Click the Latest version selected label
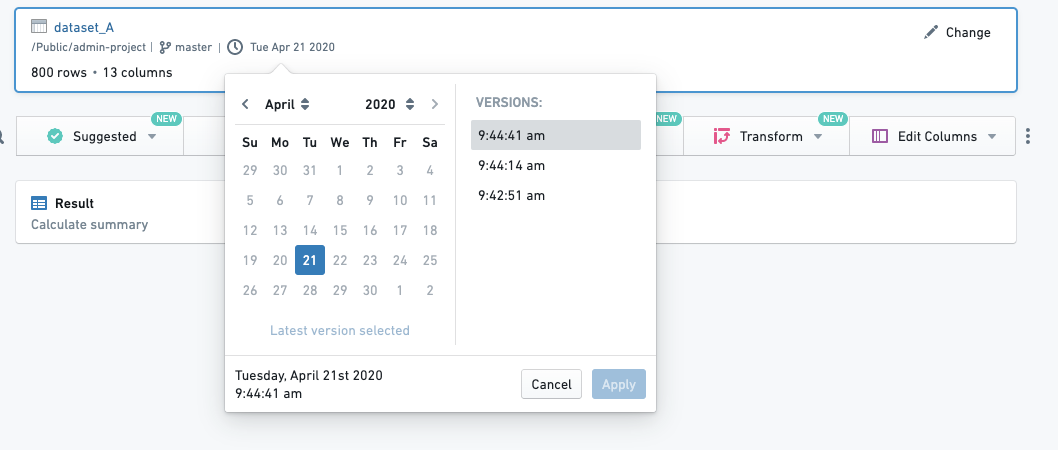Viewport: 1058px width, 450px height. point(340,331)
